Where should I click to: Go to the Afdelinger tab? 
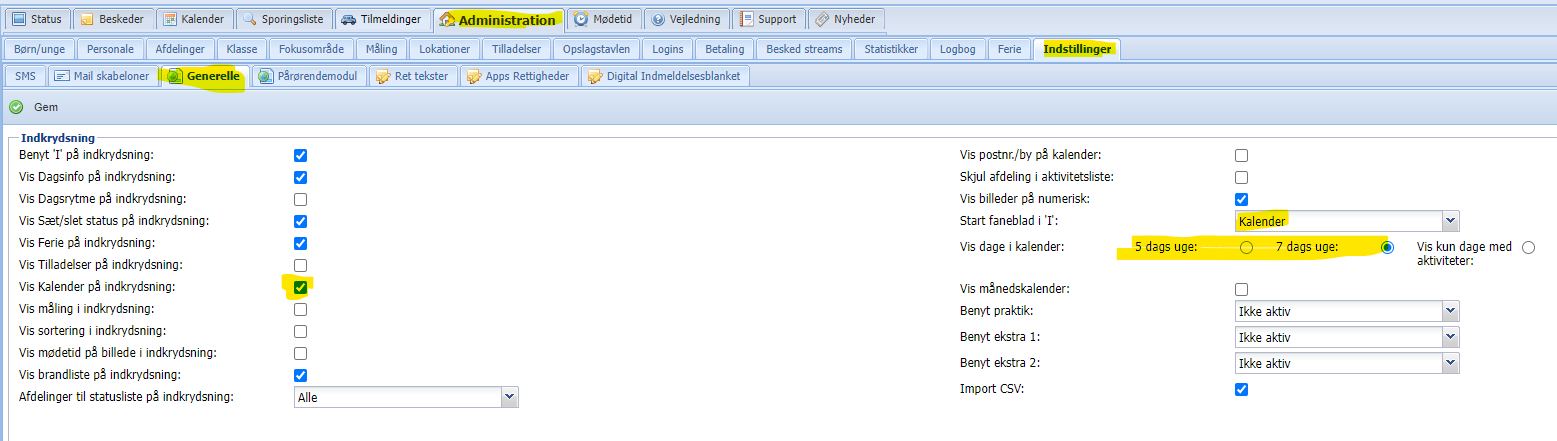180,49
